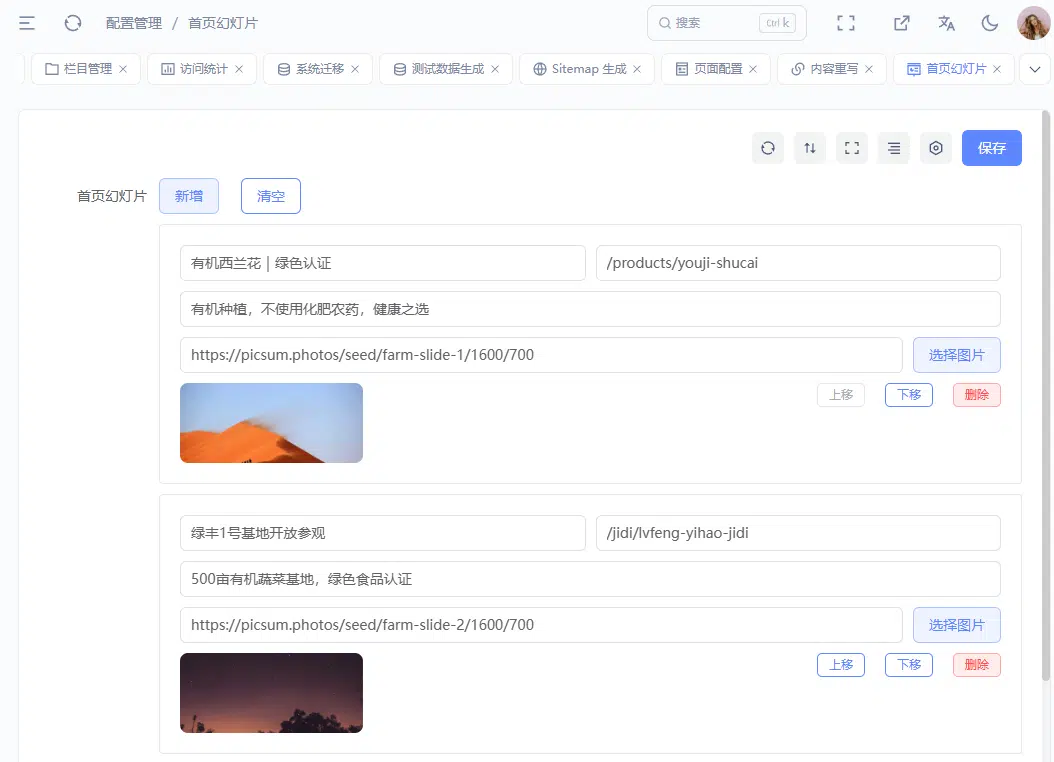Click the first slide desert thumbnail
The image size is (1054, 762).
272,423
